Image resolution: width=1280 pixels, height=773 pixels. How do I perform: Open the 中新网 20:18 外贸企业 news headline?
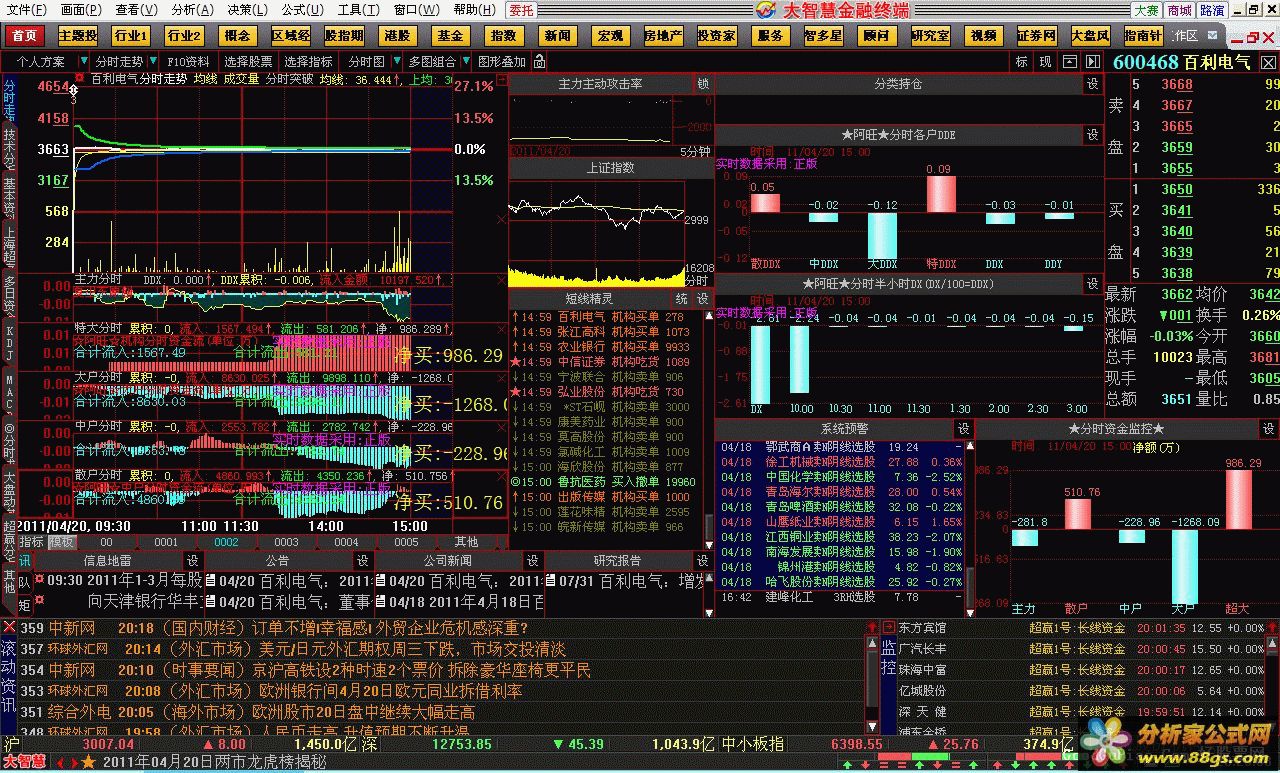[x=273, y=628]
